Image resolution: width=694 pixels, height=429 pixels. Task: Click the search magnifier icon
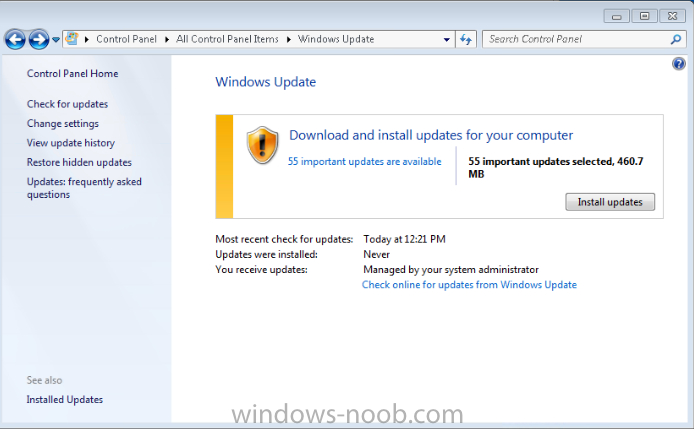click(x=676, y=39)
